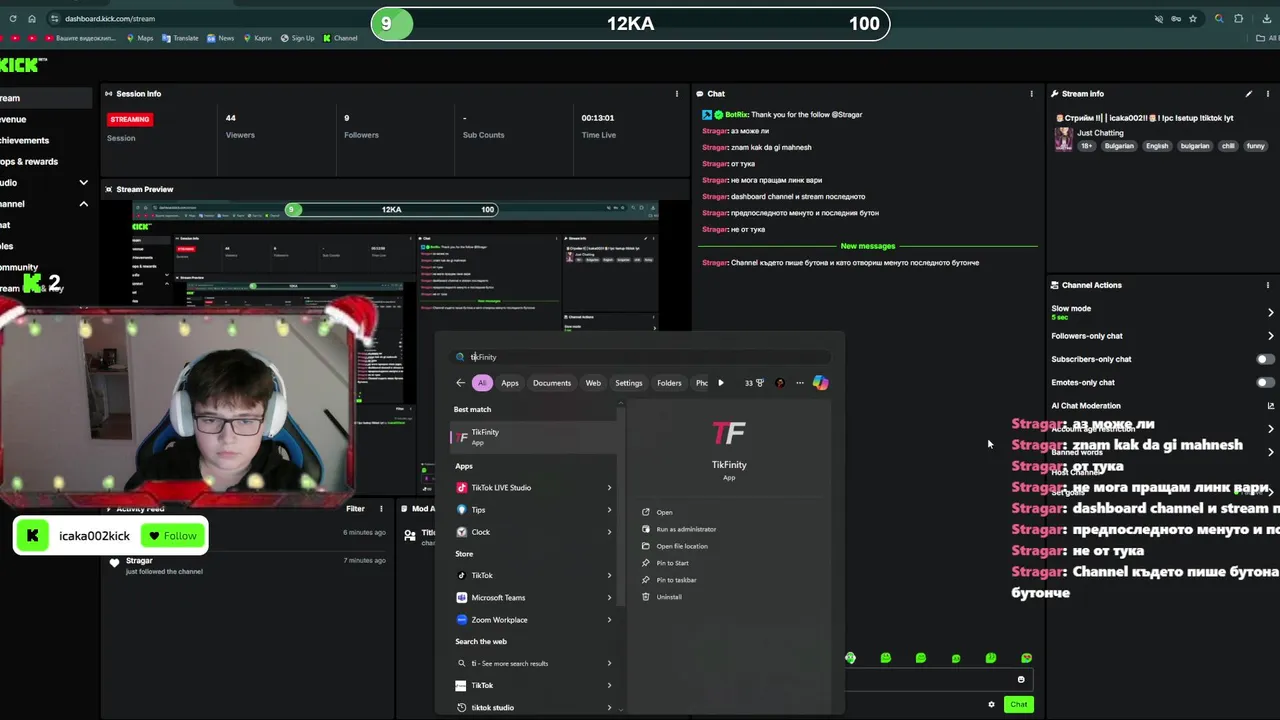Image resolution: width=1280 pixels, height=720 pixels.
Task: Click the Kick logo
Action: (x=20, y=65)
